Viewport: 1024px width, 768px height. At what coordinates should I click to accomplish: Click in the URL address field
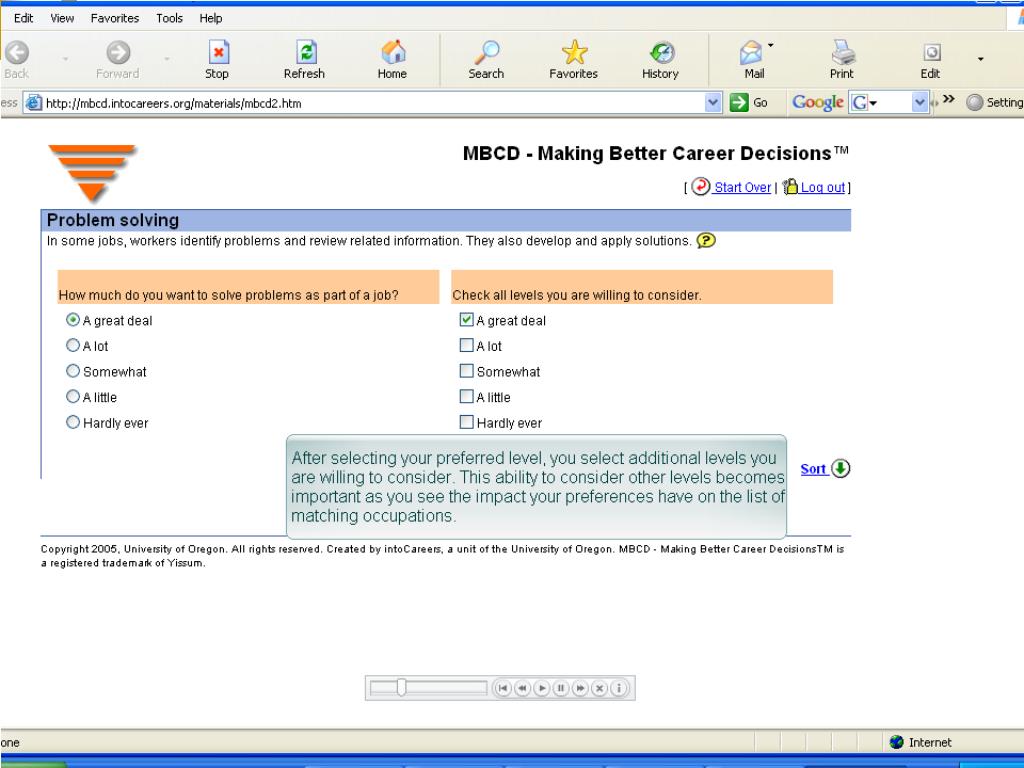[x=374, y=103]
